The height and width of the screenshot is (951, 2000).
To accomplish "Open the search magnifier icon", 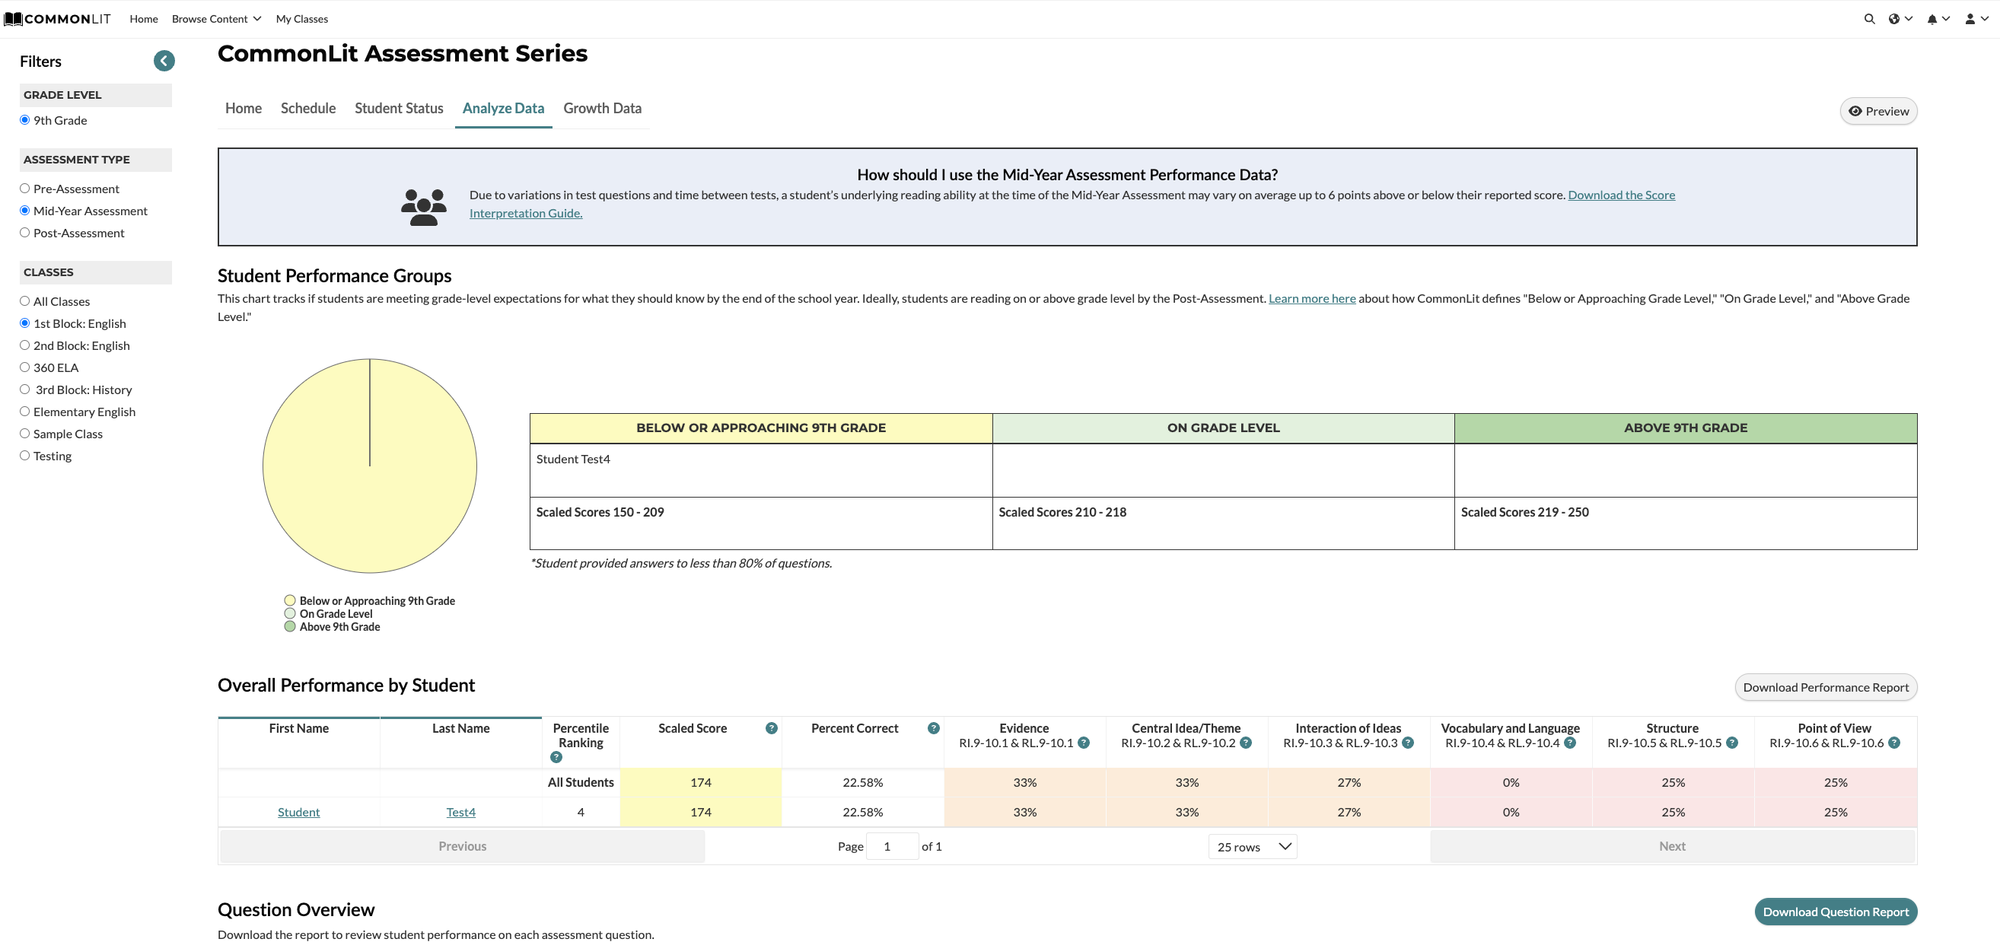I will (x=1869, y=19).
